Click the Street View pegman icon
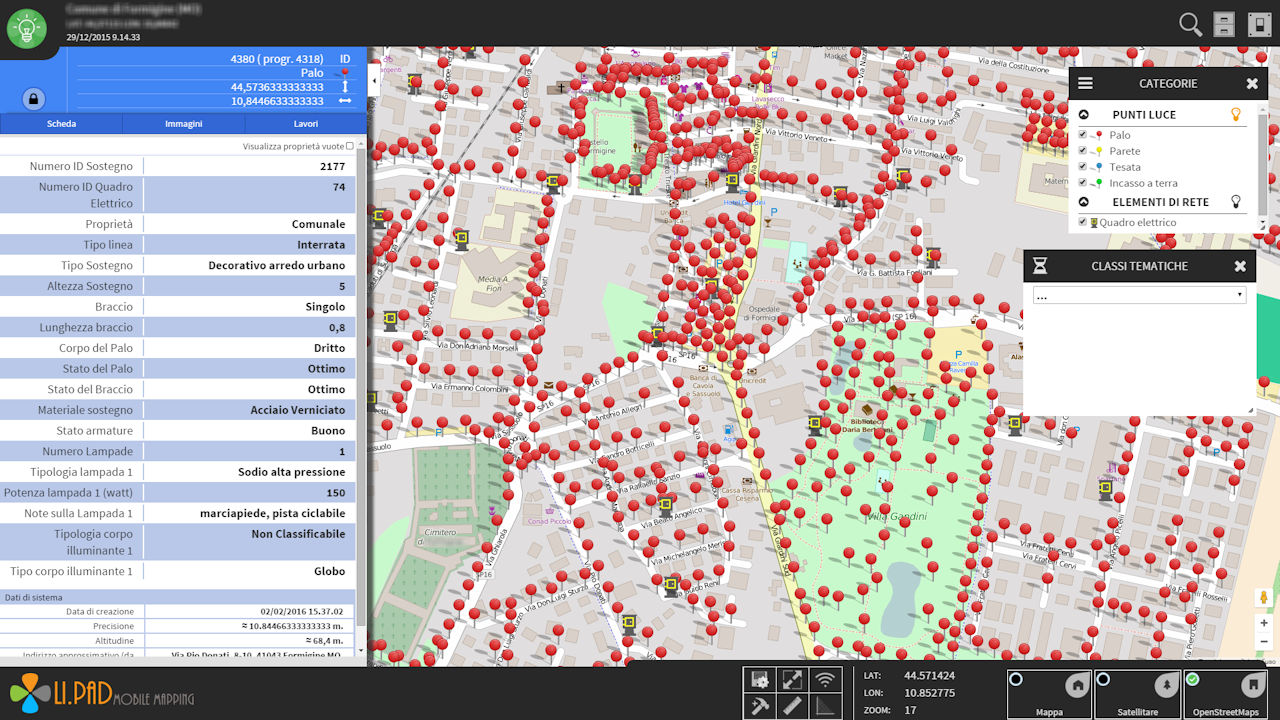1280x720 pixels. (x=1264, y=598)
